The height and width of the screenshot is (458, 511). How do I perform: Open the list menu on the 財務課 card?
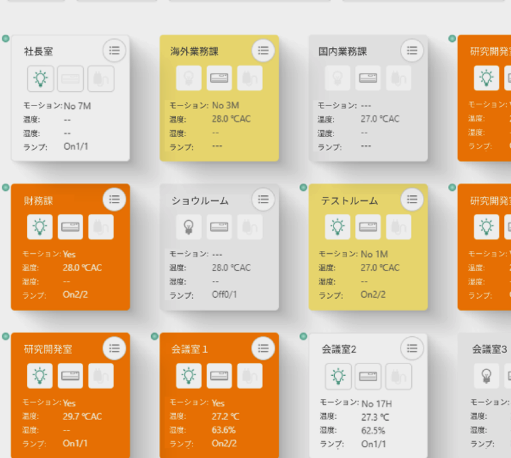(x=114, y=199)
